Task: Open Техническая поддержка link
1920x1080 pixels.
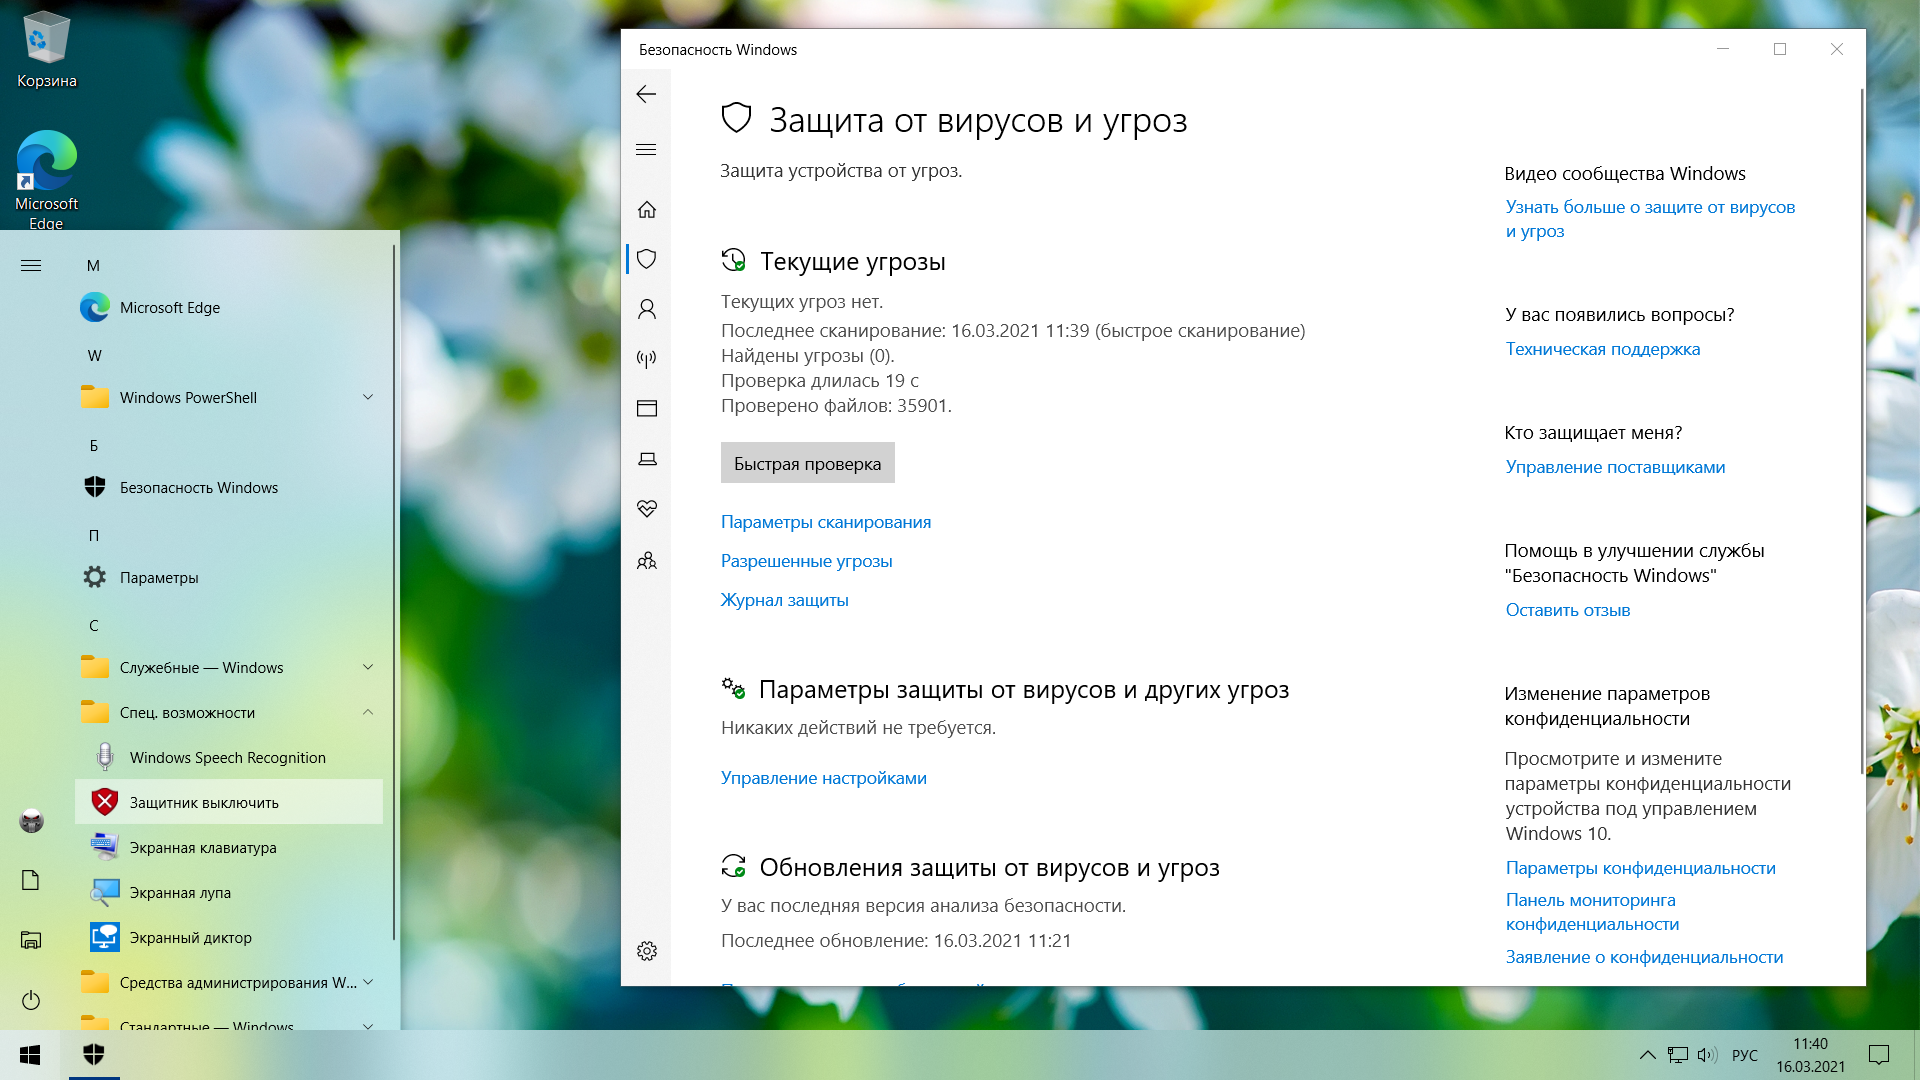Action: 1603,349
